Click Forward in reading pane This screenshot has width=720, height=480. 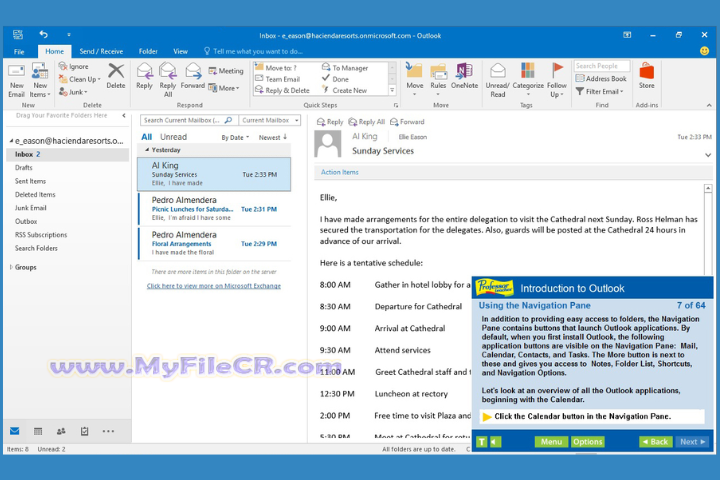pos(407,122)
